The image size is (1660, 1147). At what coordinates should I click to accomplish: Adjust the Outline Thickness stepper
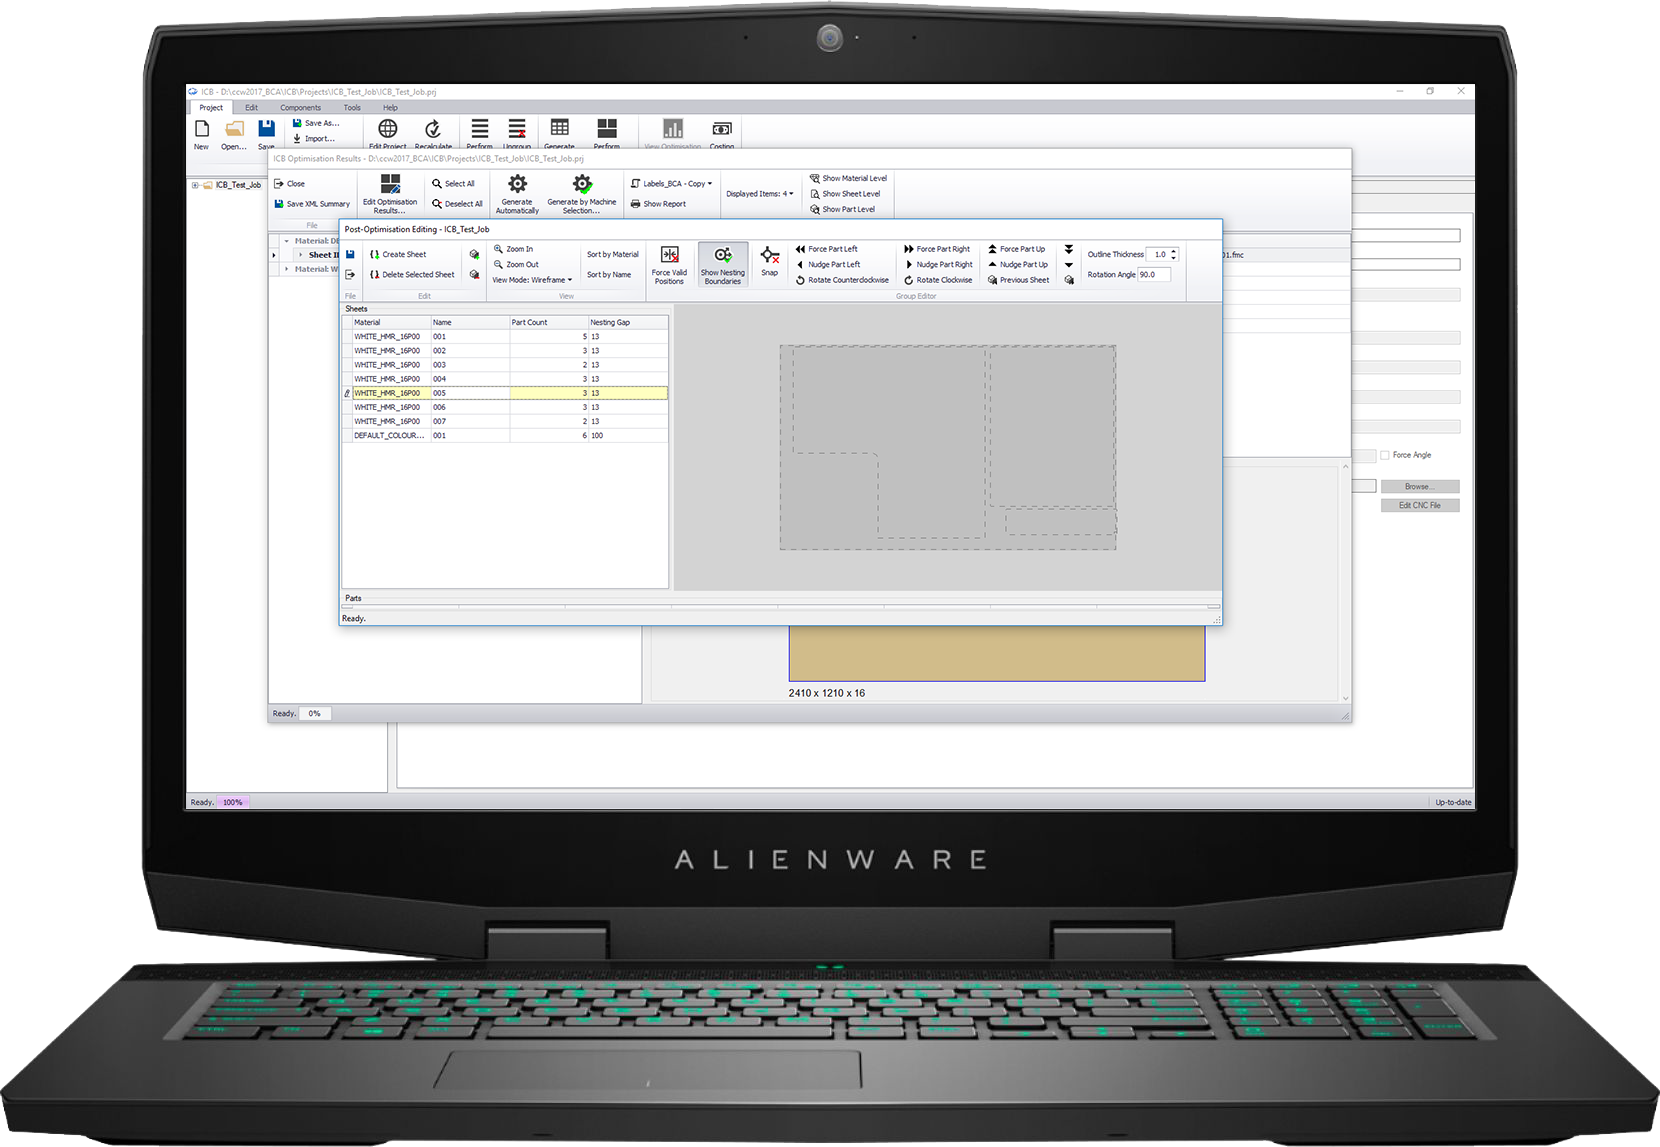[1174, 254]
